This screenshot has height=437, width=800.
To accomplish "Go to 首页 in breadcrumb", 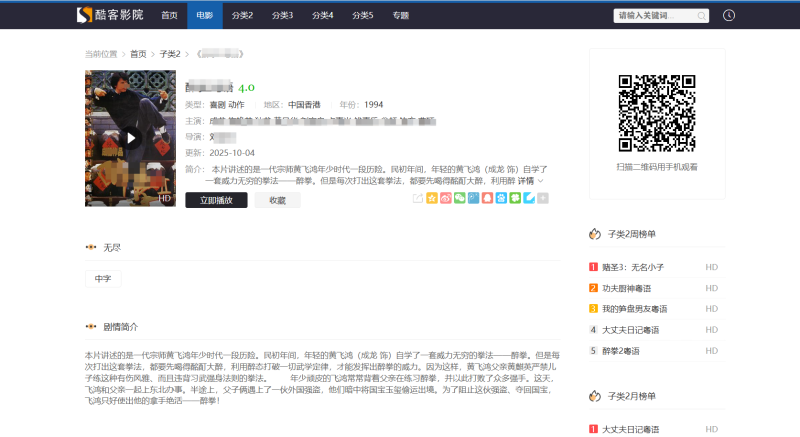I will [138, 54].
